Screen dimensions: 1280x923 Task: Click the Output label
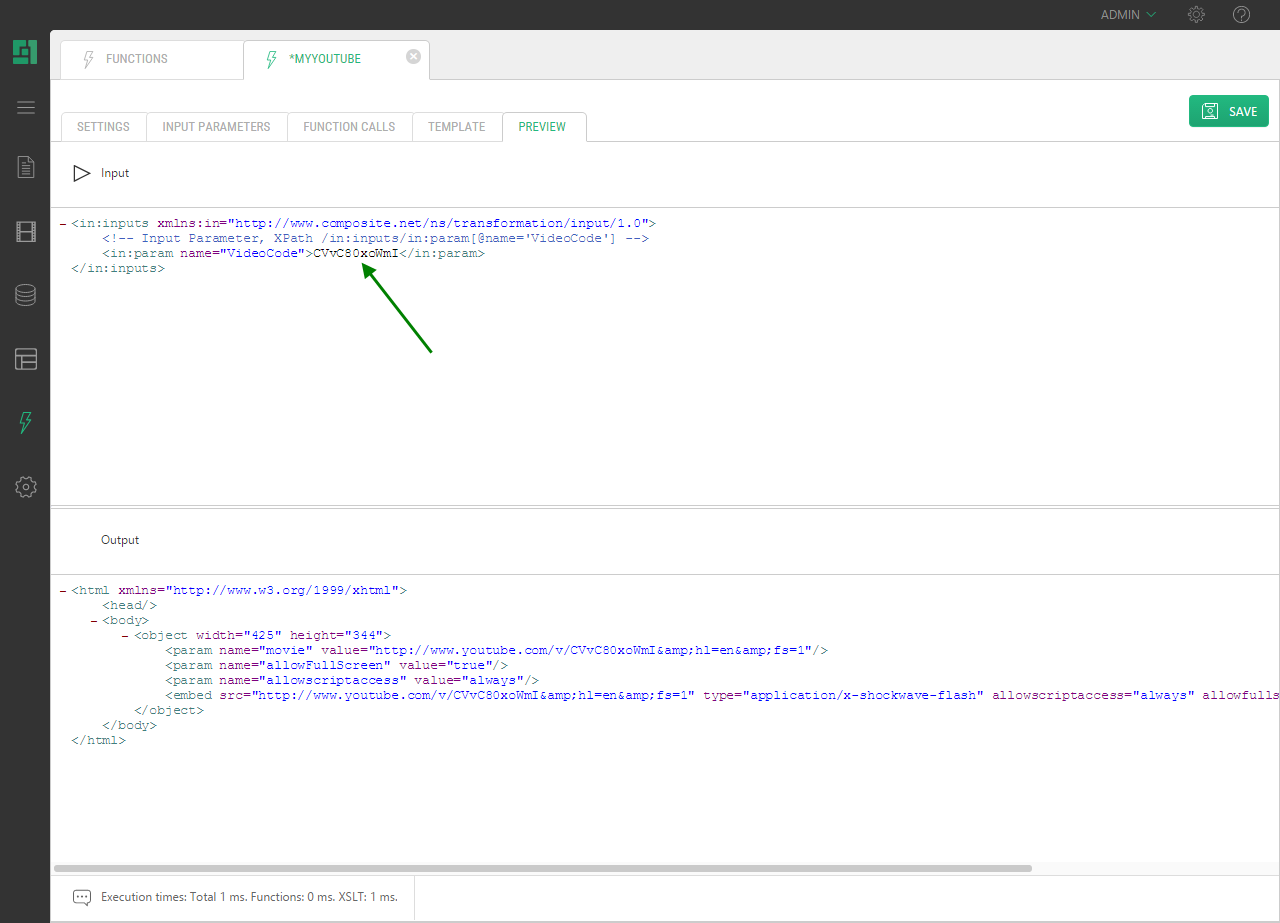click(120, 540)
